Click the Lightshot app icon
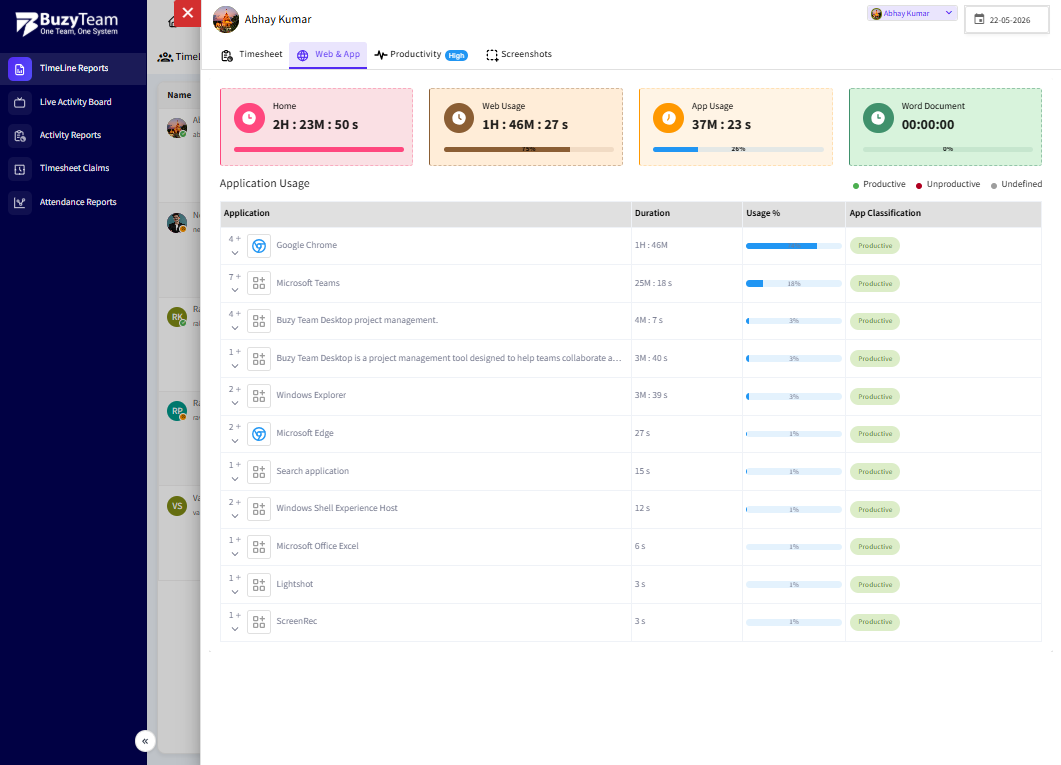Screen dimensions: 1061x765 coord(259,584)
